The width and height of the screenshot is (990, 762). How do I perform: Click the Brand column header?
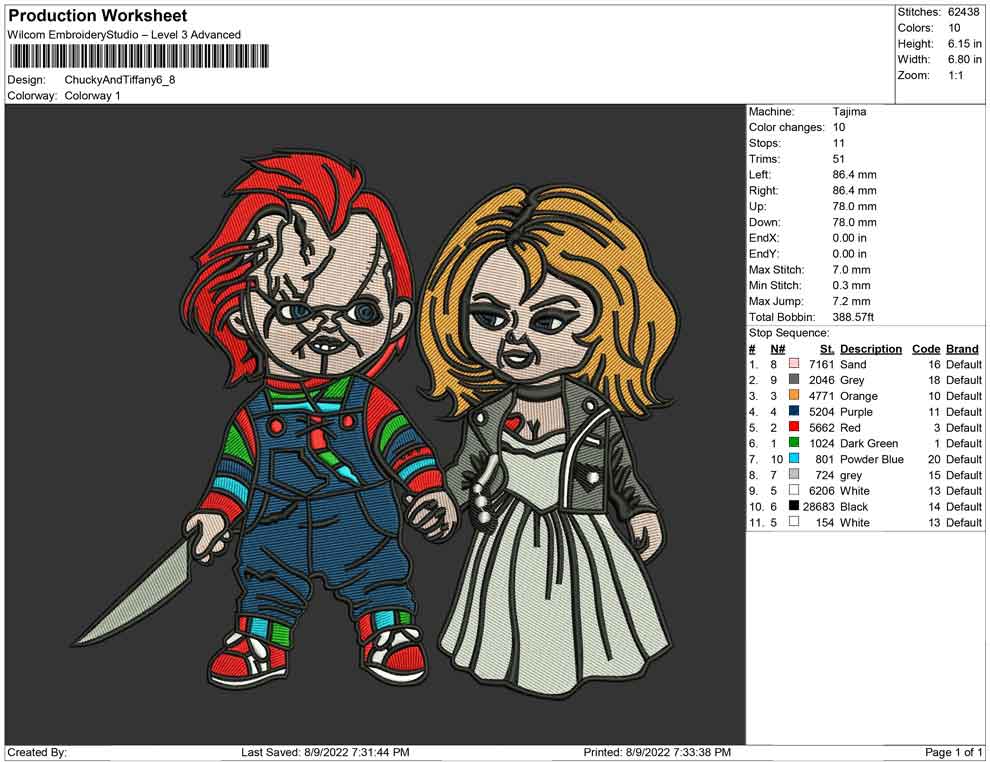point(962,349)
